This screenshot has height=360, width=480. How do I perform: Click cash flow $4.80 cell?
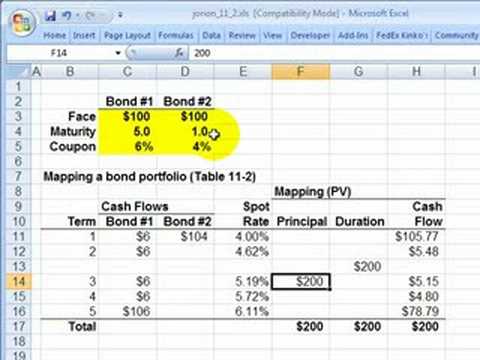(416, 296)
